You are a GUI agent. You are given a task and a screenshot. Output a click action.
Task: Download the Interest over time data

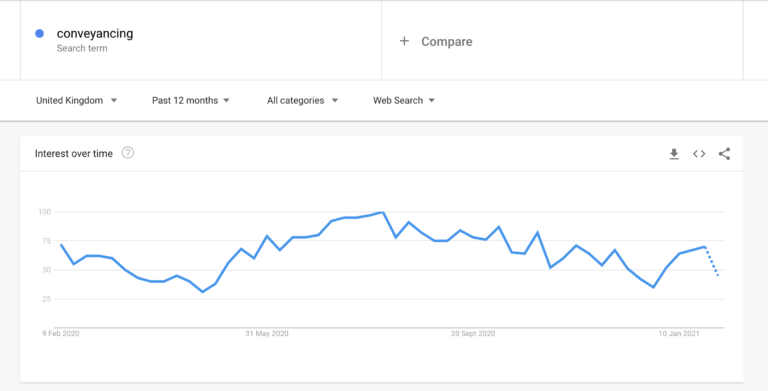674,154
